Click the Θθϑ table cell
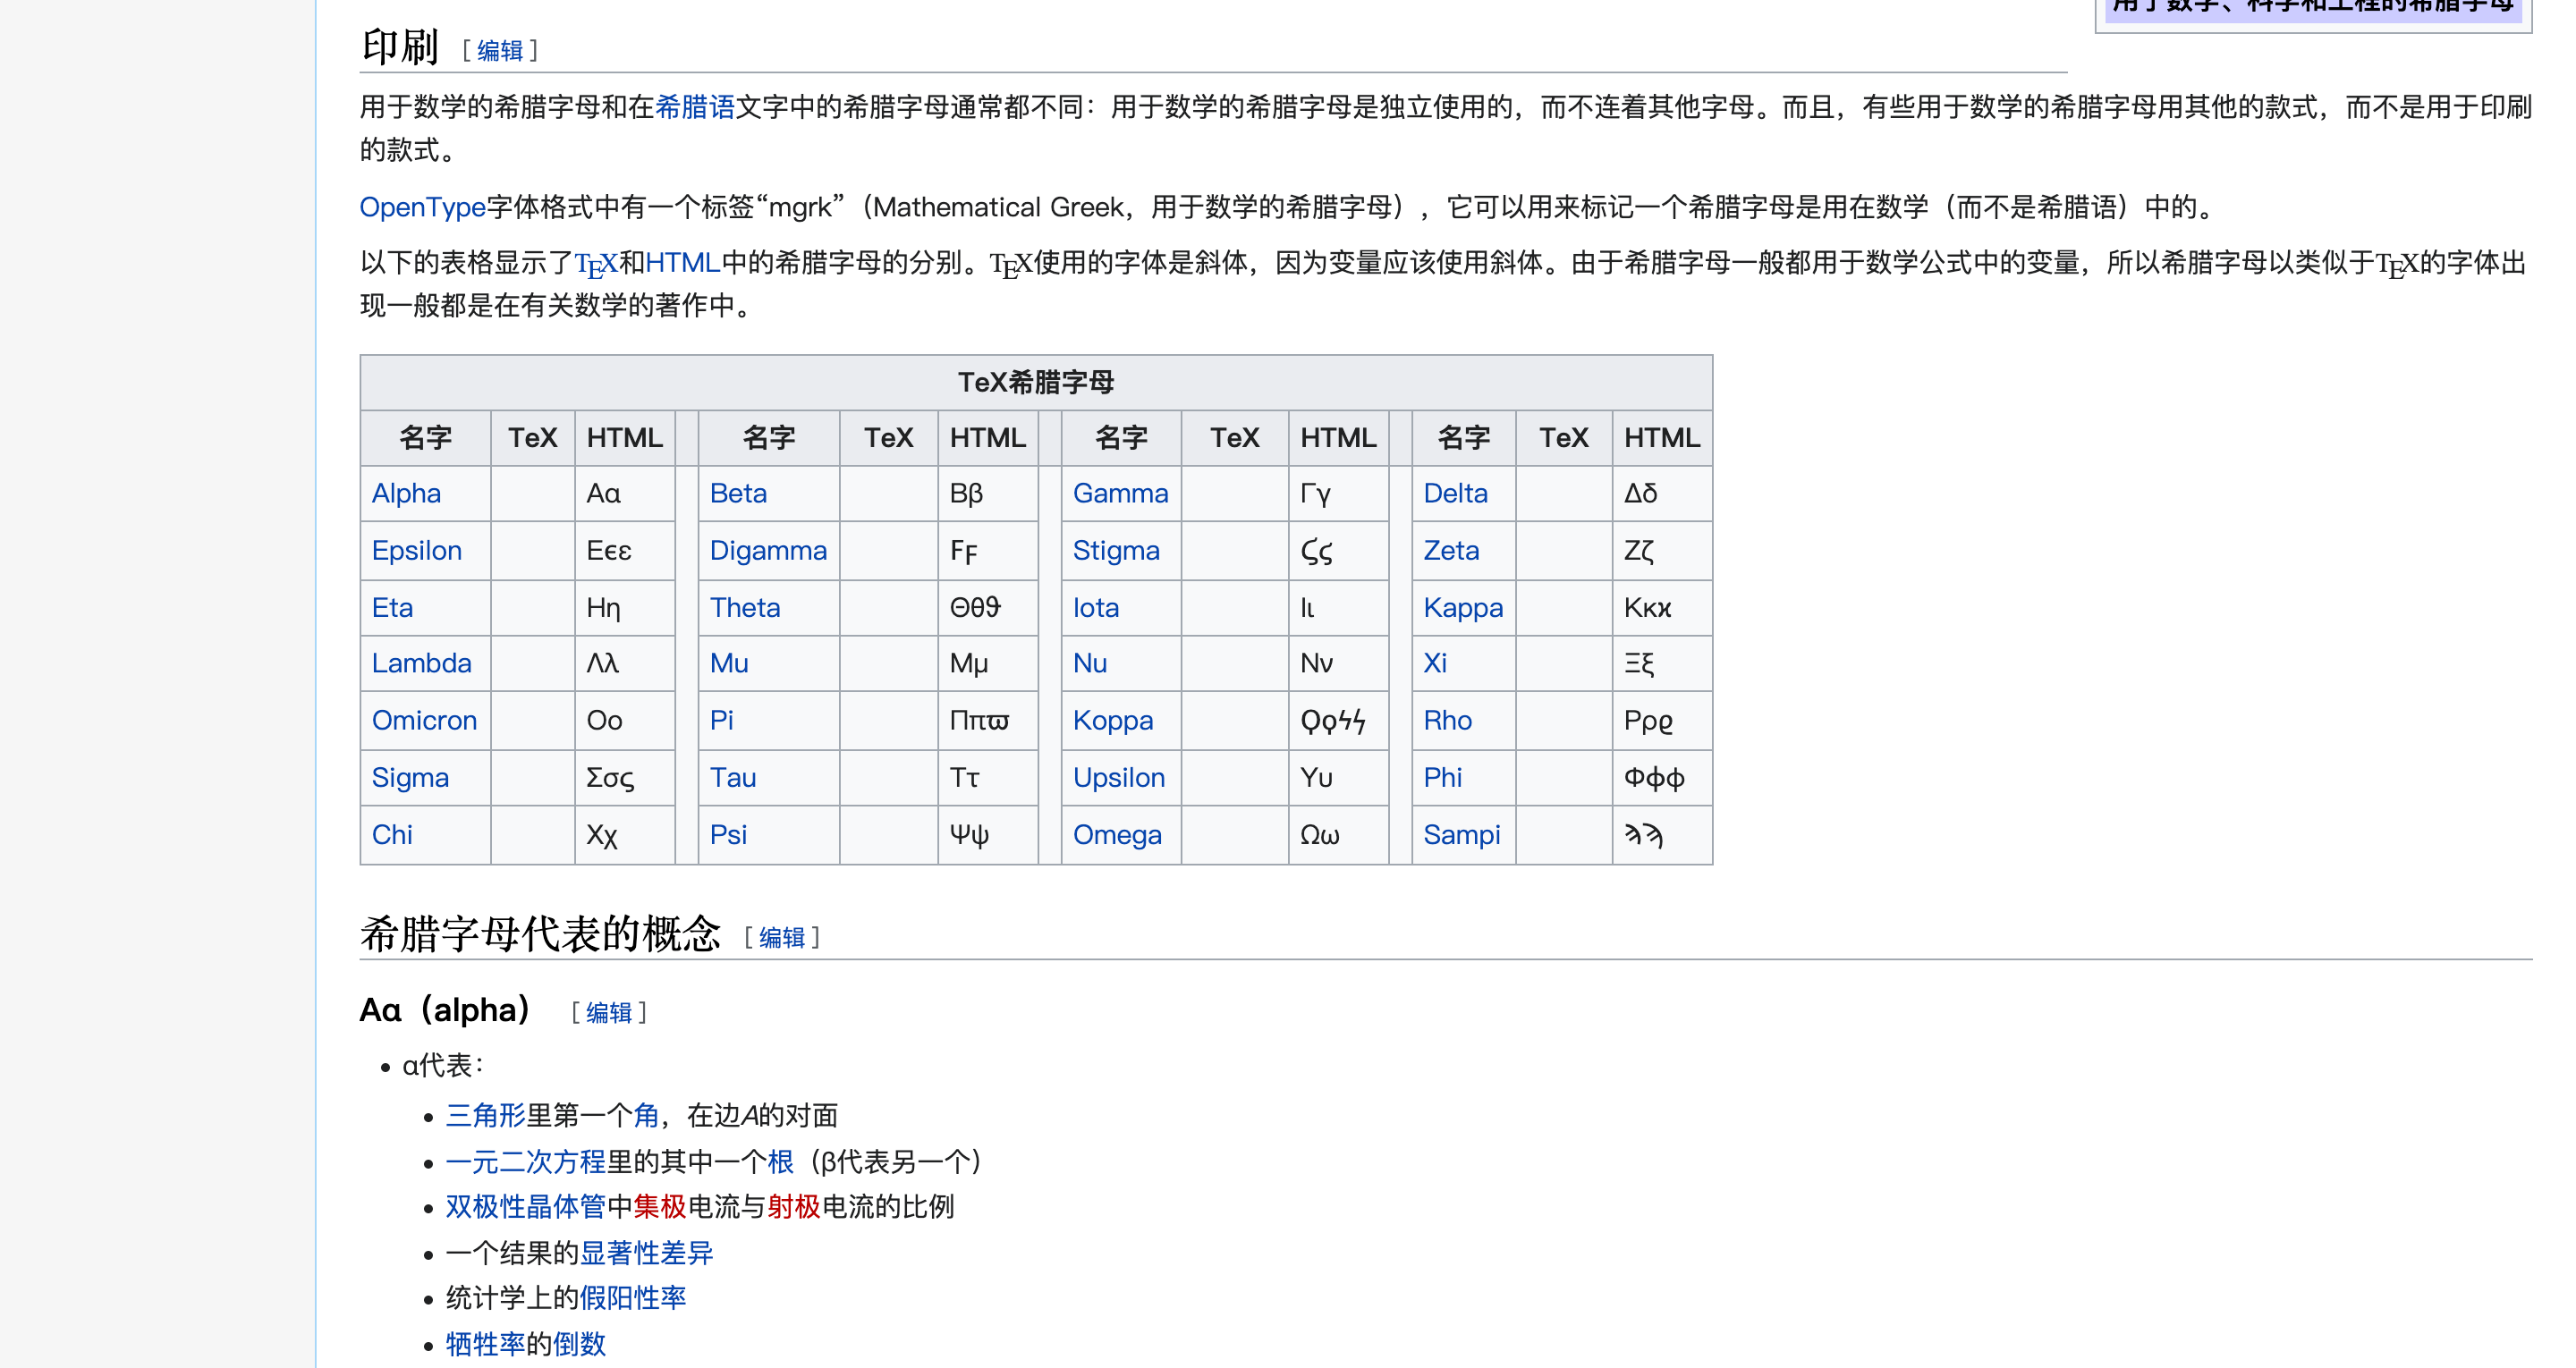This screenshot has width=2576, height=1368. pyautogui.click(x=988, y=608)
